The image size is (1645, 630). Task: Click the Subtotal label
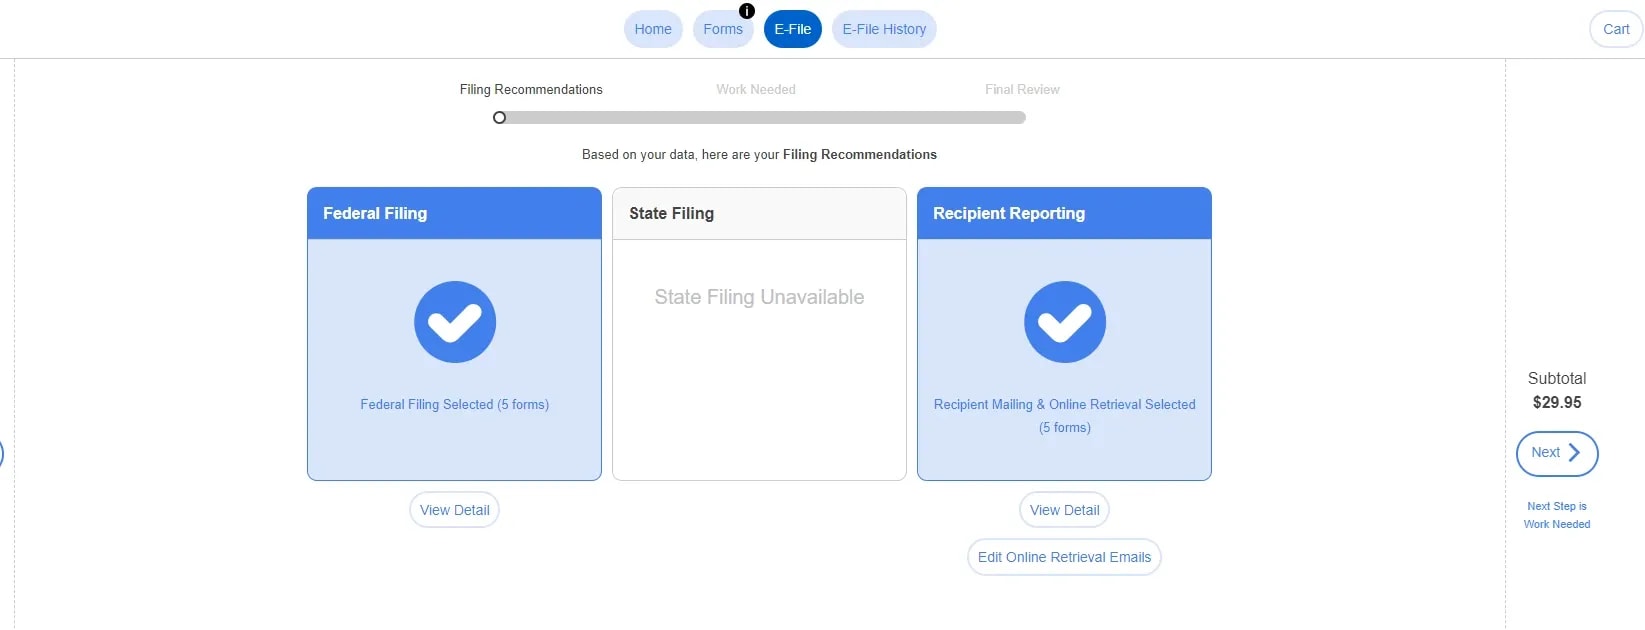[1557, 378]
